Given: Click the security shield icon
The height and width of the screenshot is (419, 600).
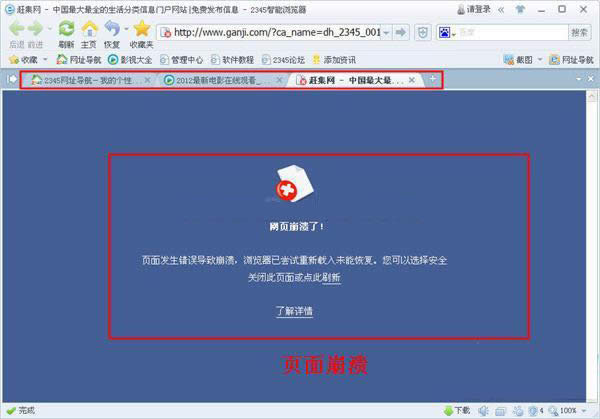Looking at the screenshot, I should pyautogui.click(x=422, y=33).
